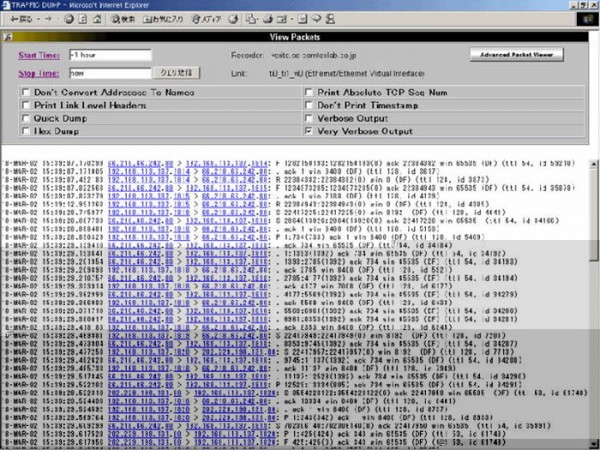The image size is (600, 450).
Task: Show browsing History from the toolbar
Action: (233, 19)
